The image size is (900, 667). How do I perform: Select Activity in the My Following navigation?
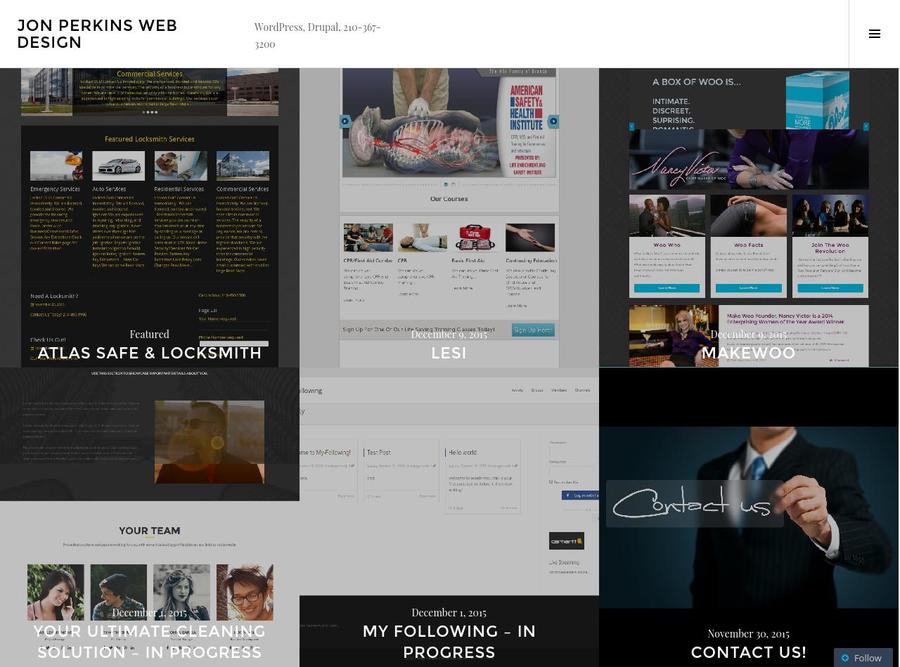tap(517, 390)
